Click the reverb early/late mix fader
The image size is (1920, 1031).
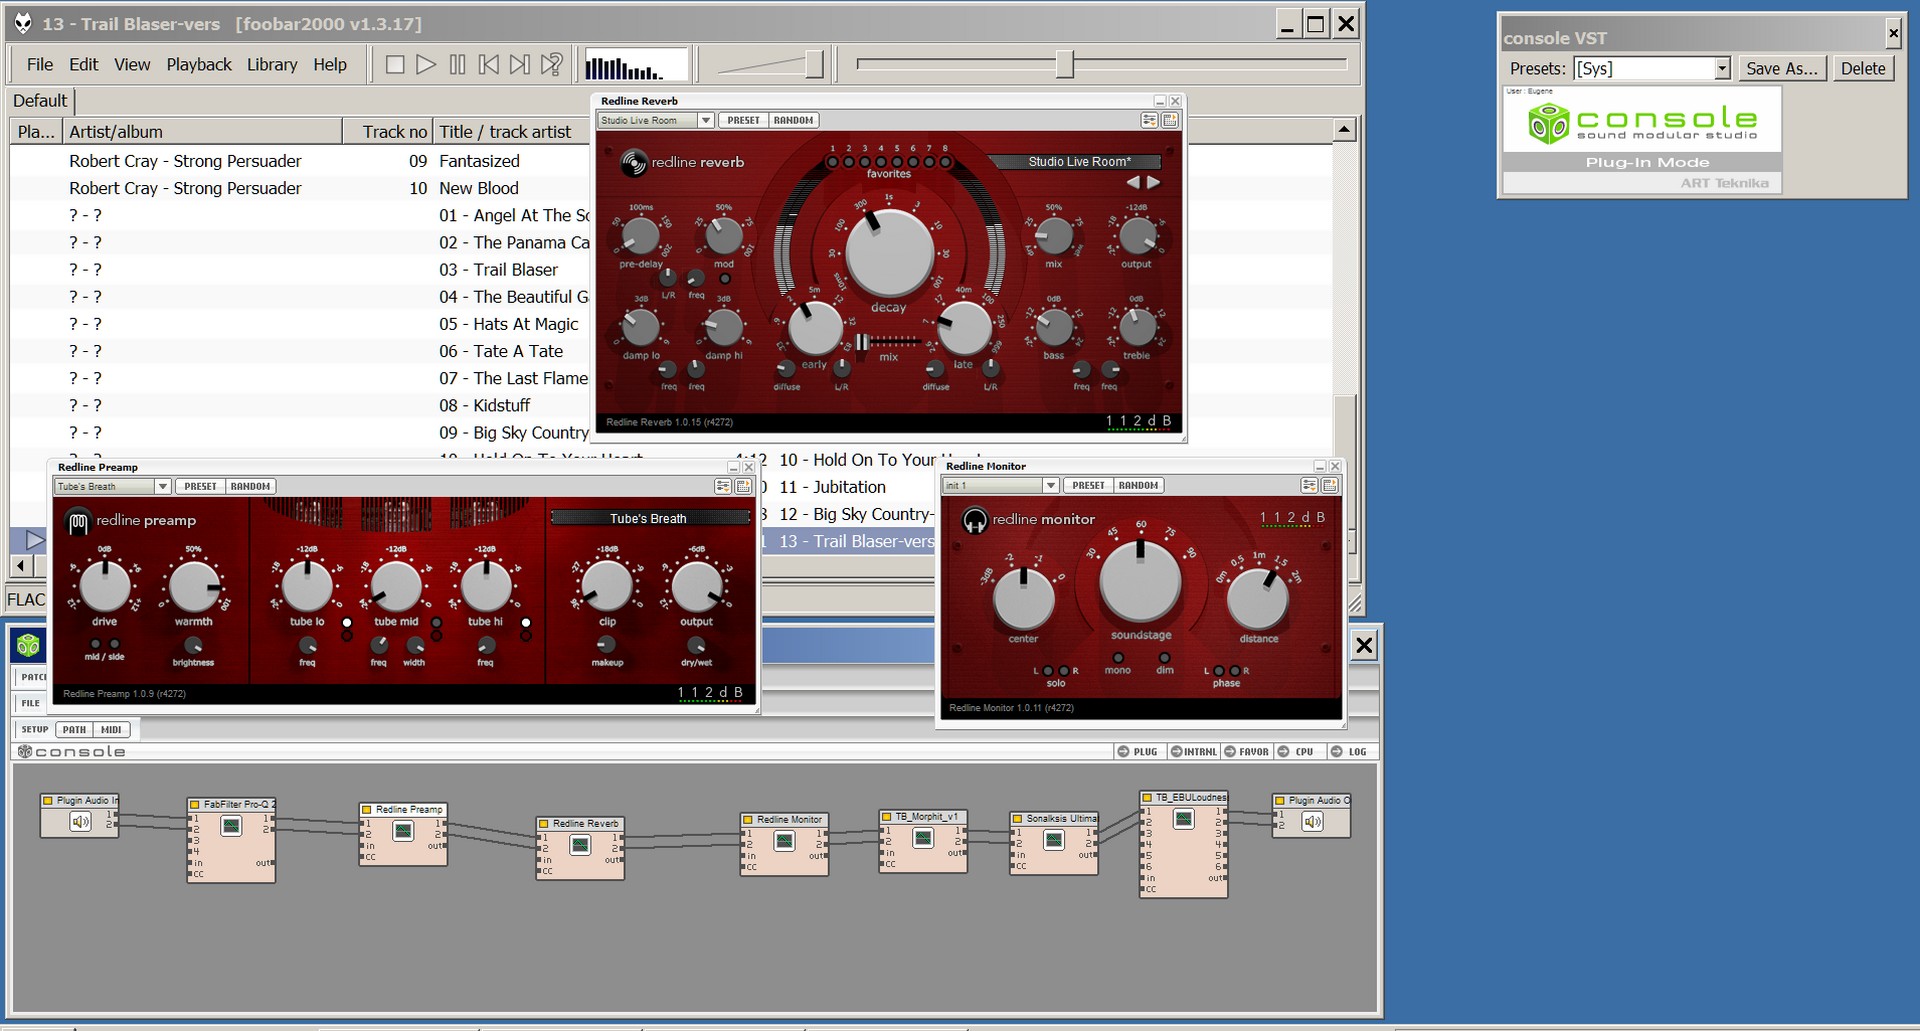(x=888, y=342)
